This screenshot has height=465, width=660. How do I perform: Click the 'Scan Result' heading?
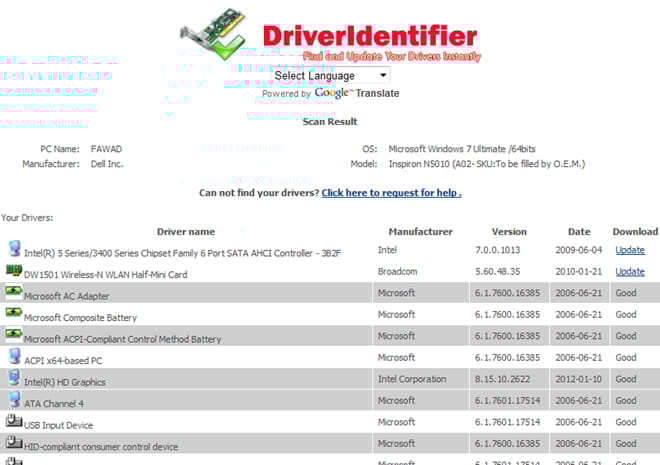[330, 122]
